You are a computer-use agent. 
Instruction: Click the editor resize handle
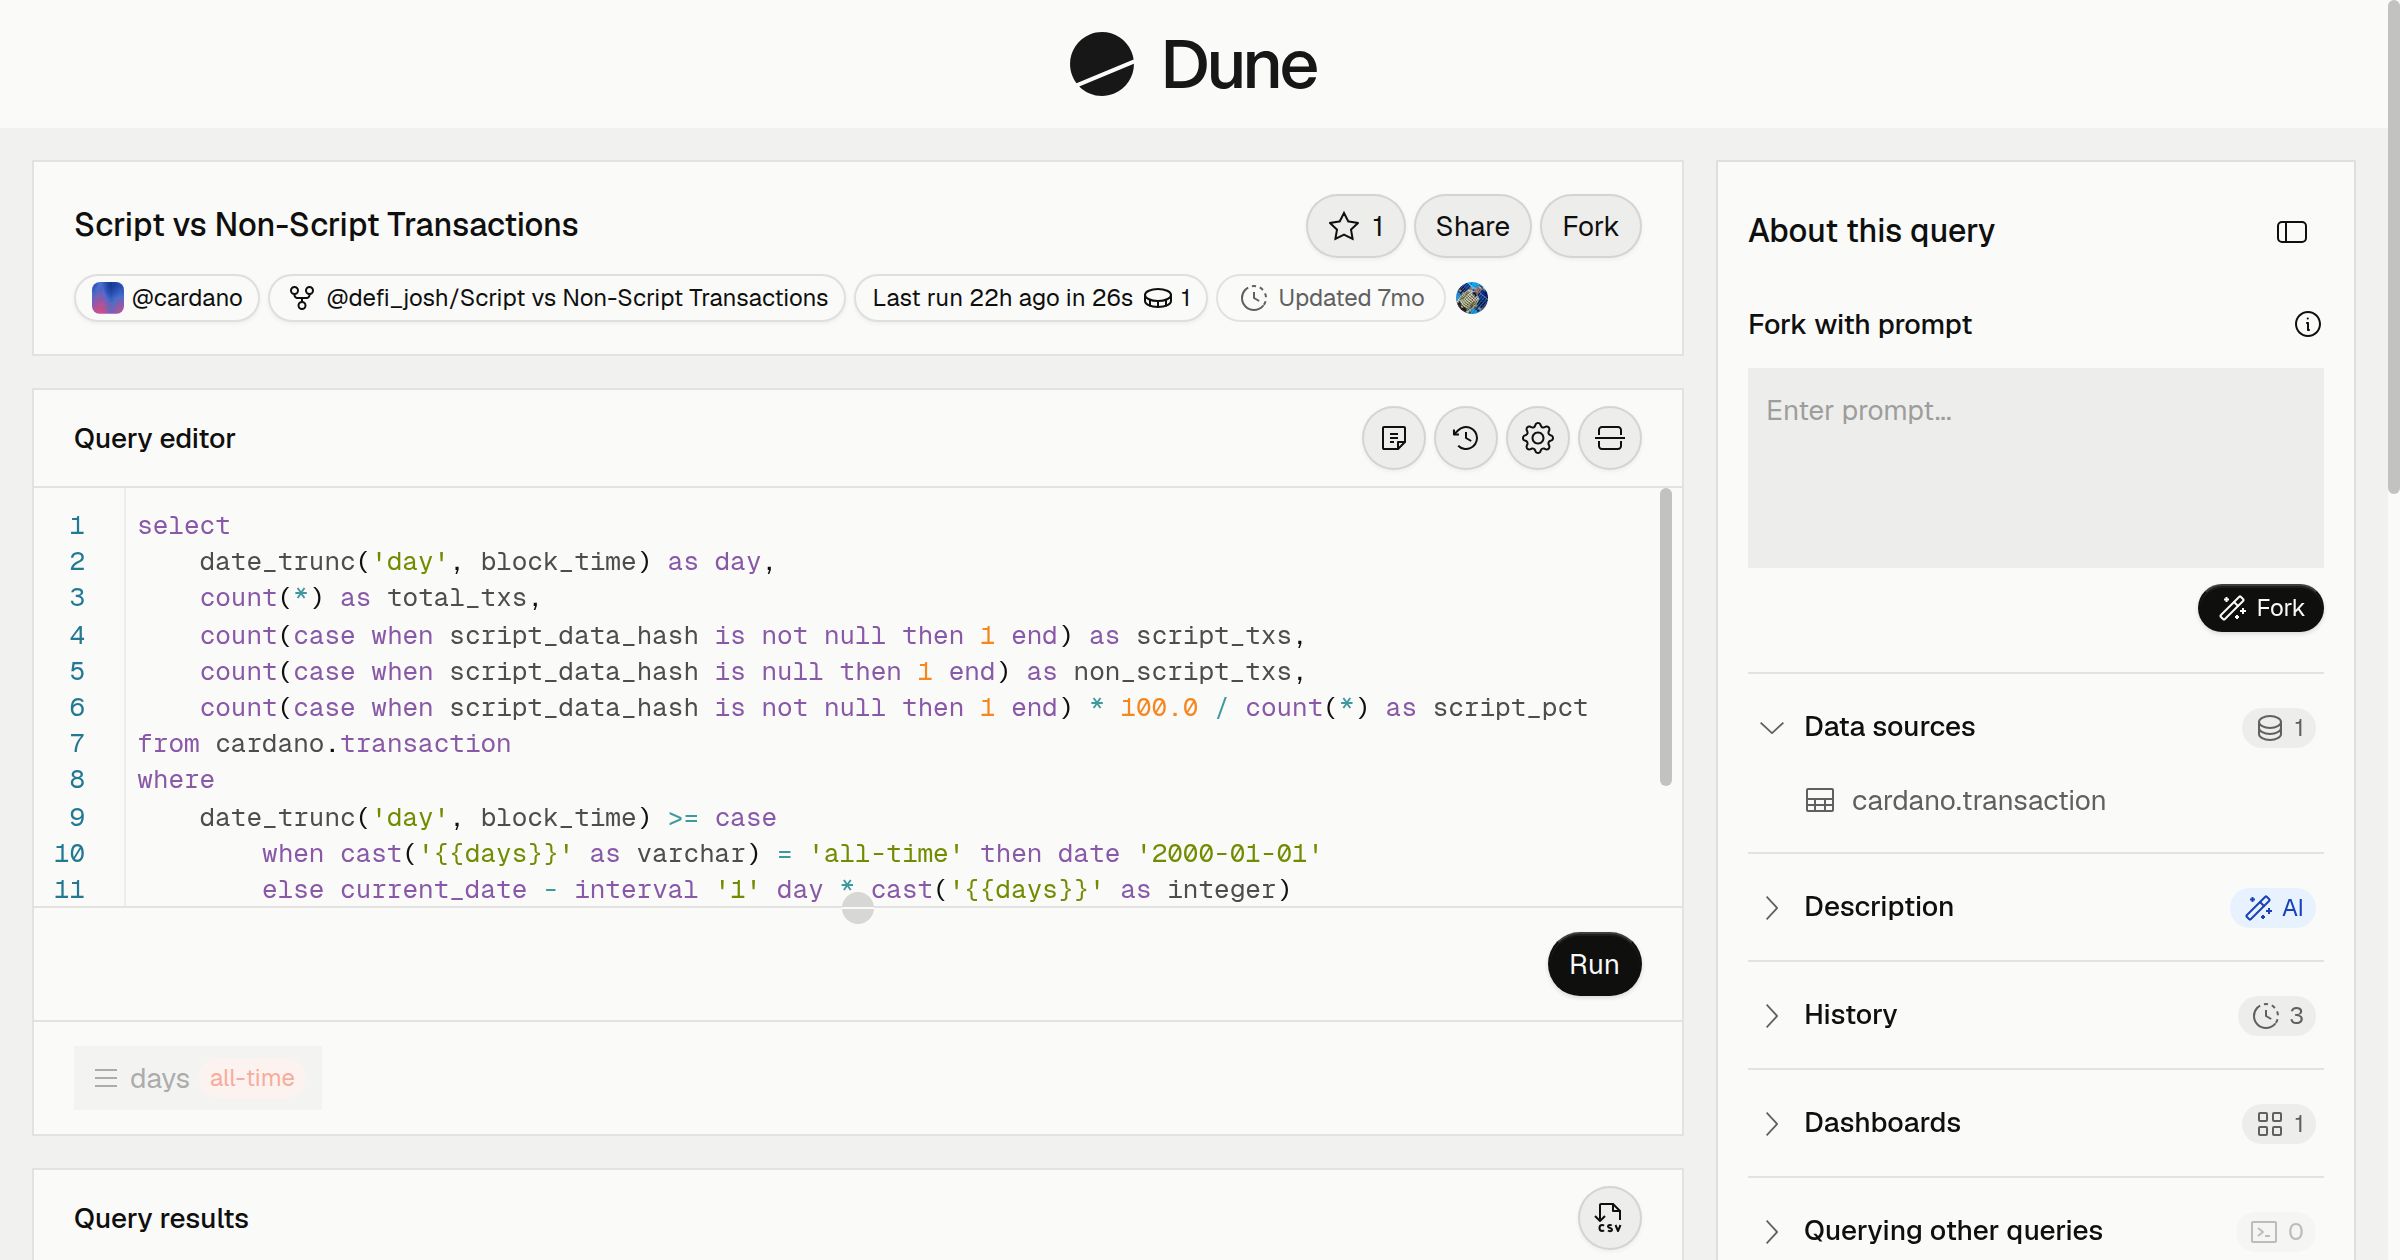858,908
